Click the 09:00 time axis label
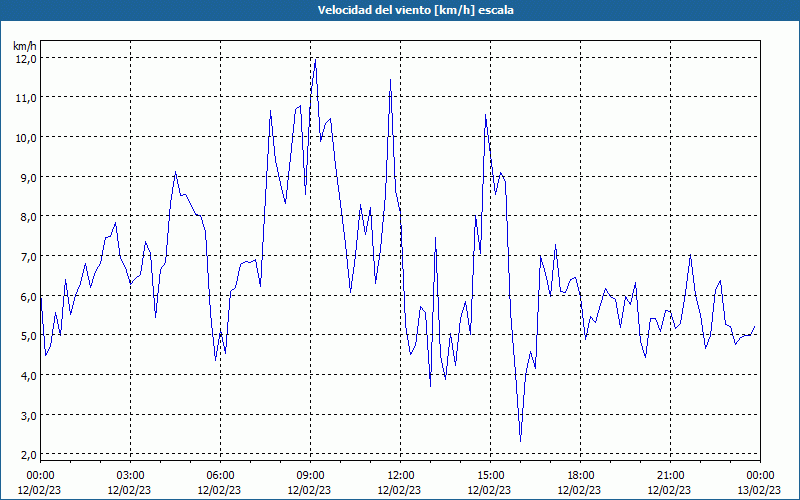This screenshot has width=800, height=500. coord(310,476)
